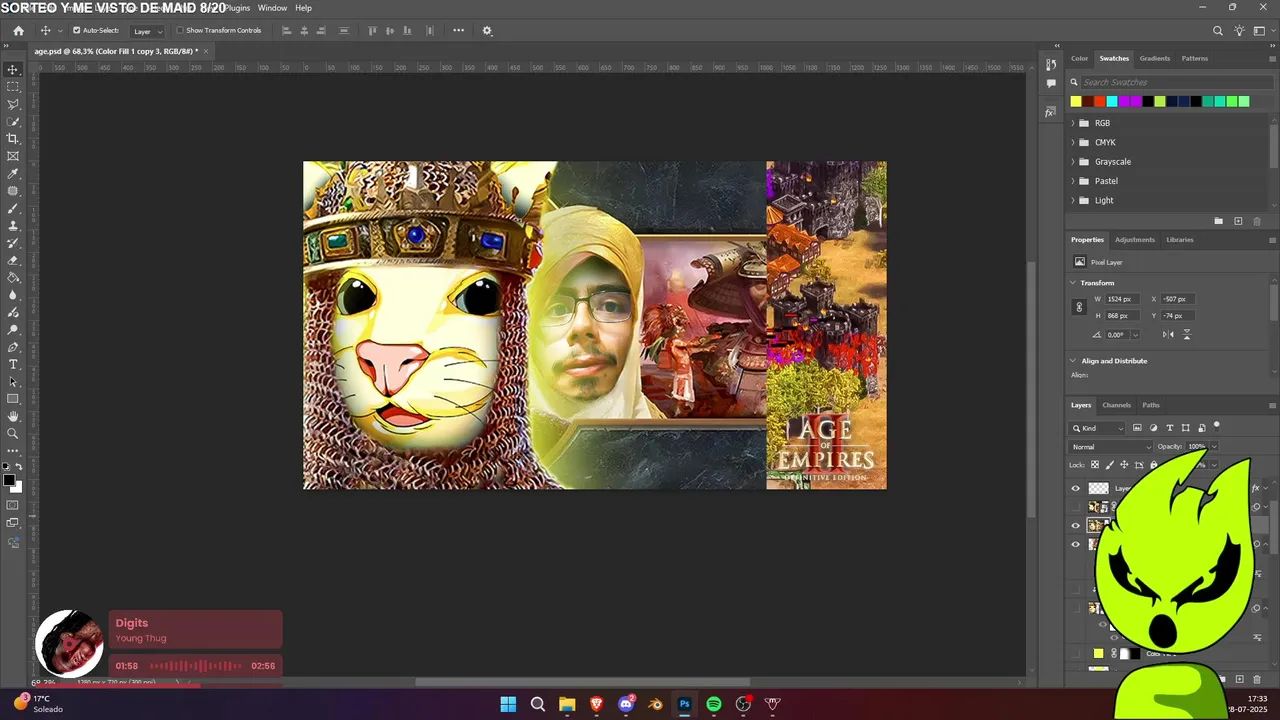This screenshot has width=1280, height=720.
Task: Create new swatch in Swatches panel
Action: point(1238,221)
